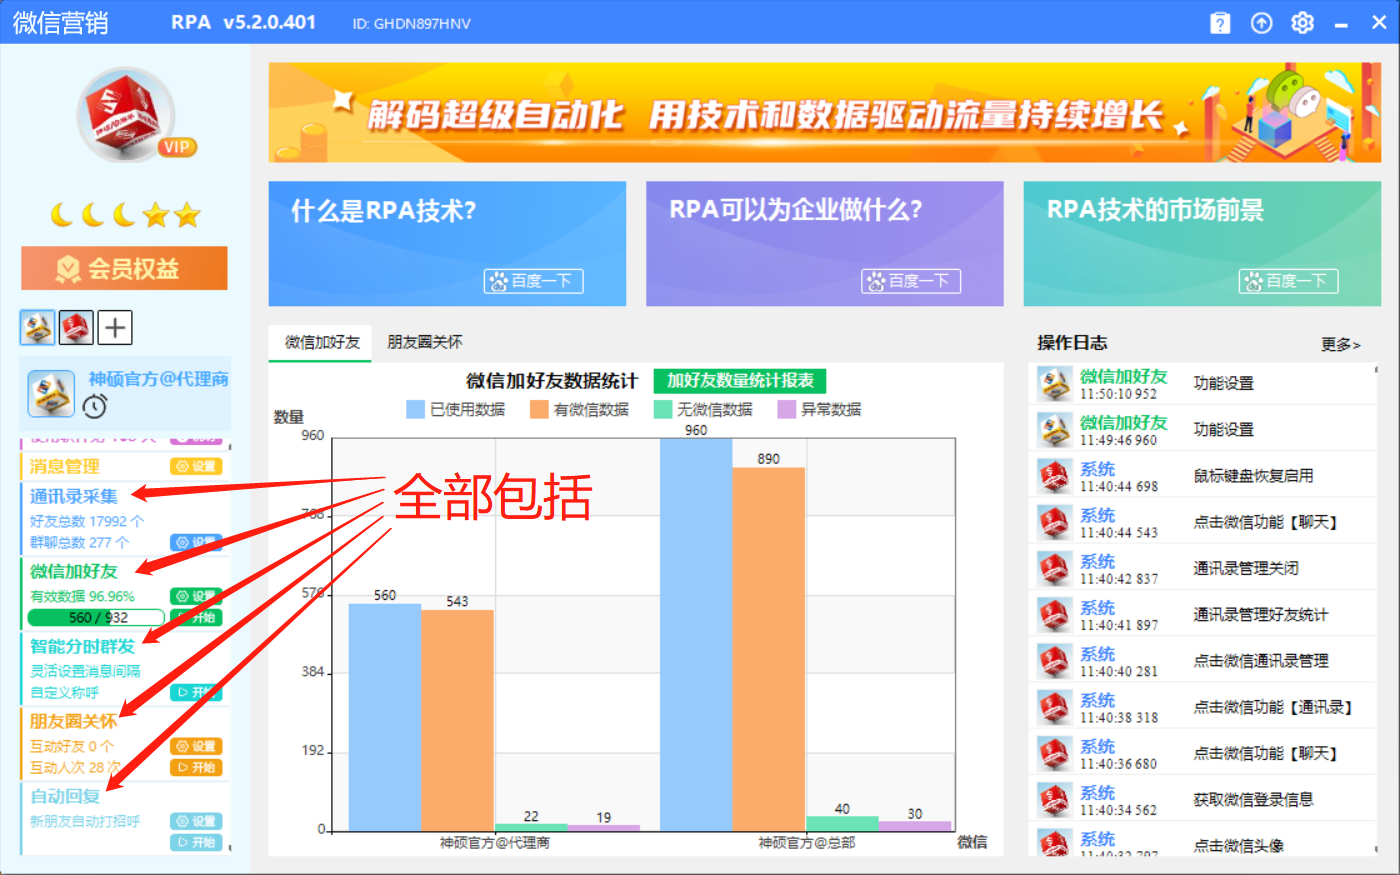The height and width of the screenshot is (875, 1400).
Task: Click 加好友数量统计报表 button
Action: click(740, 381)
